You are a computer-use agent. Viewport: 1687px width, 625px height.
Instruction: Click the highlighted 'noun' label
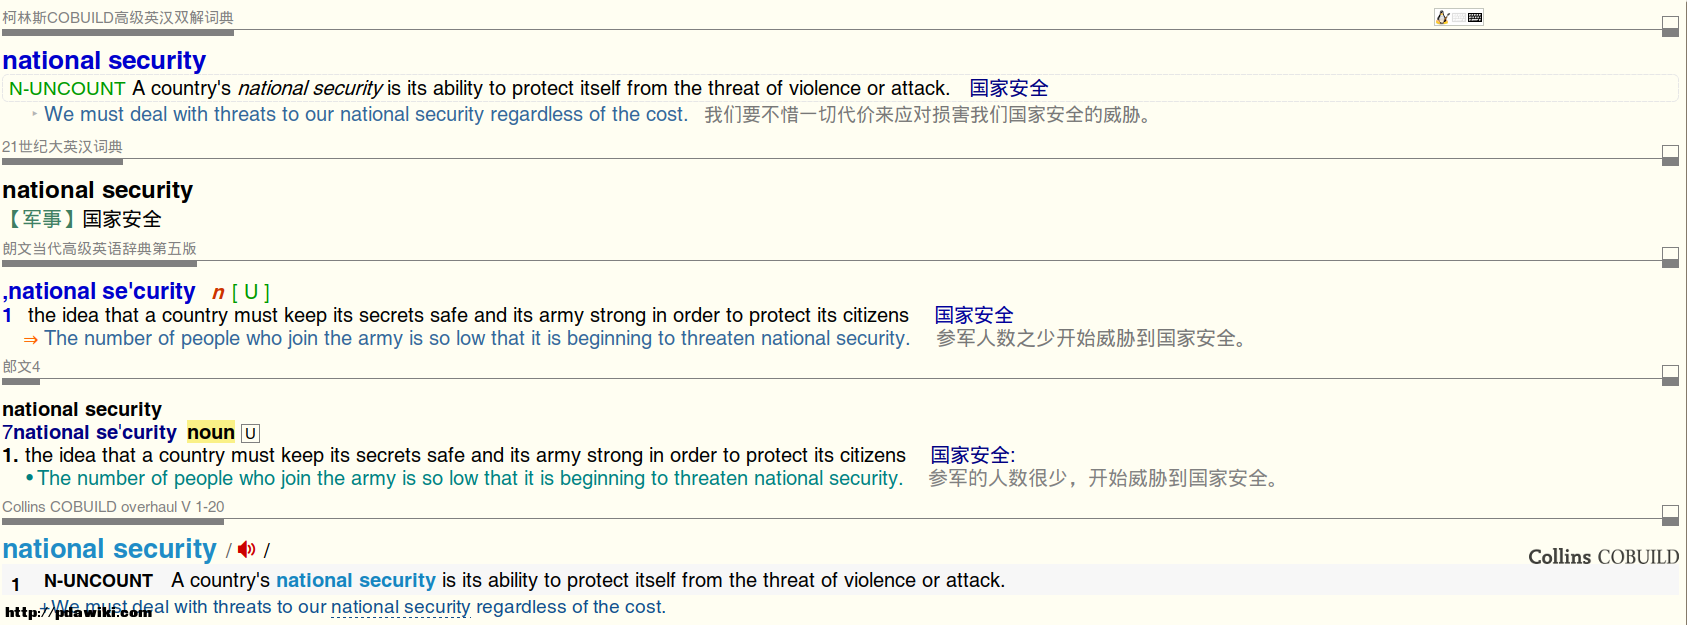[211, 432]
